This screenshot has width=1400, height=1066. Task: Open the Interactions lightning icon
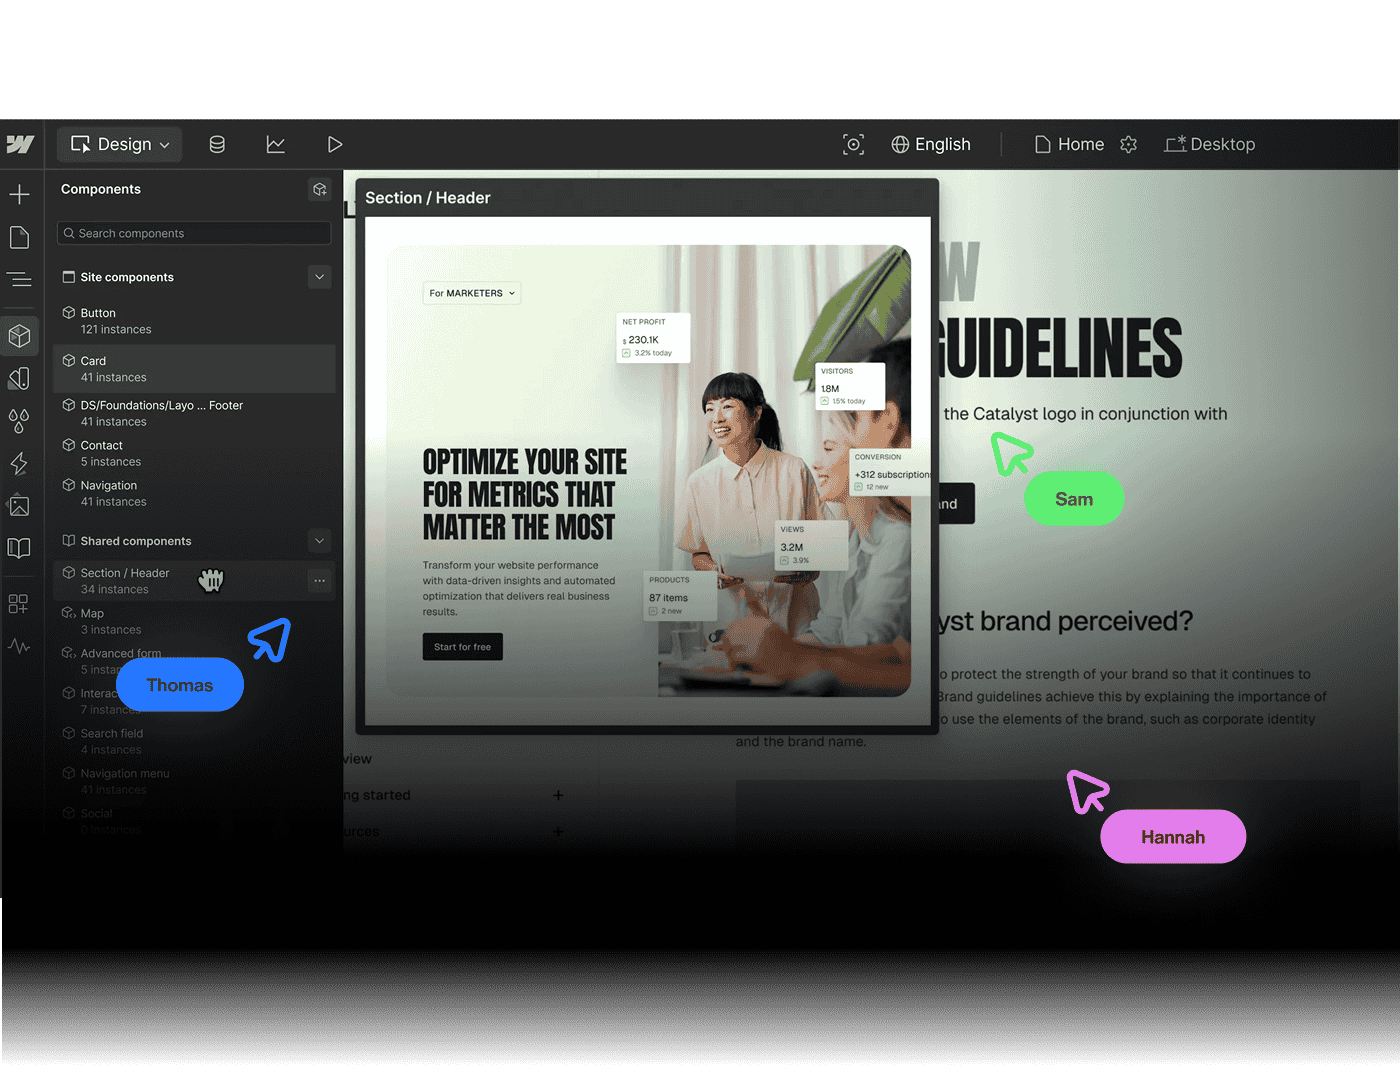pos(19,463)
